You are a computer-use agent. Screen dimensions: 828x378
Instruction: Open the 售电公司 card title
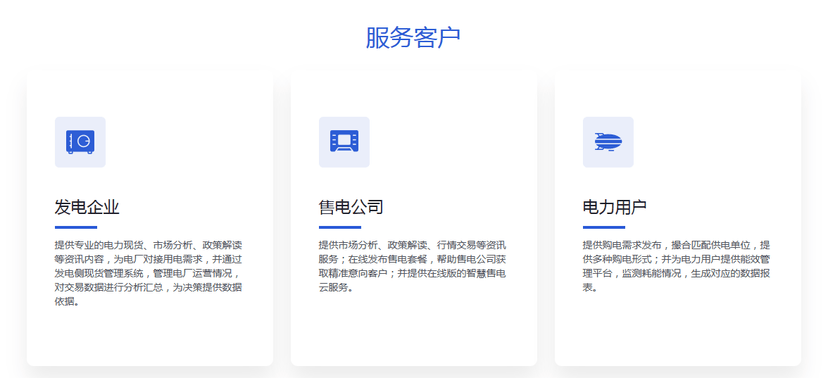(351, 207)
